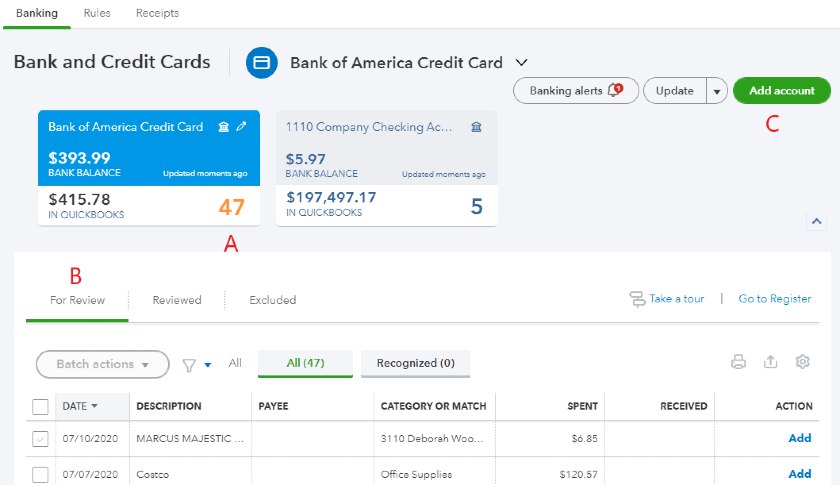
Task: Switch to the Banking tab
Action: [36, 13]
